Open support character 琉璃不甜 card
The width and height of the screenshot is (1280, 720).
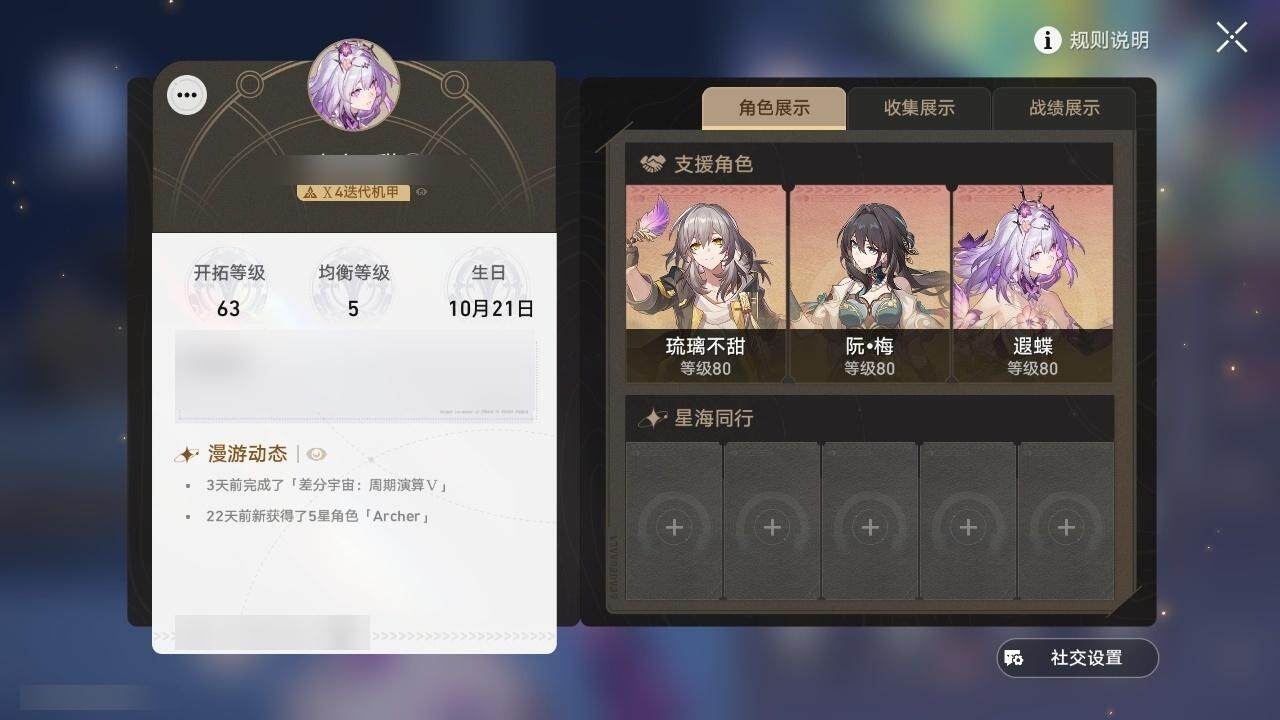(x=706, y=283)
